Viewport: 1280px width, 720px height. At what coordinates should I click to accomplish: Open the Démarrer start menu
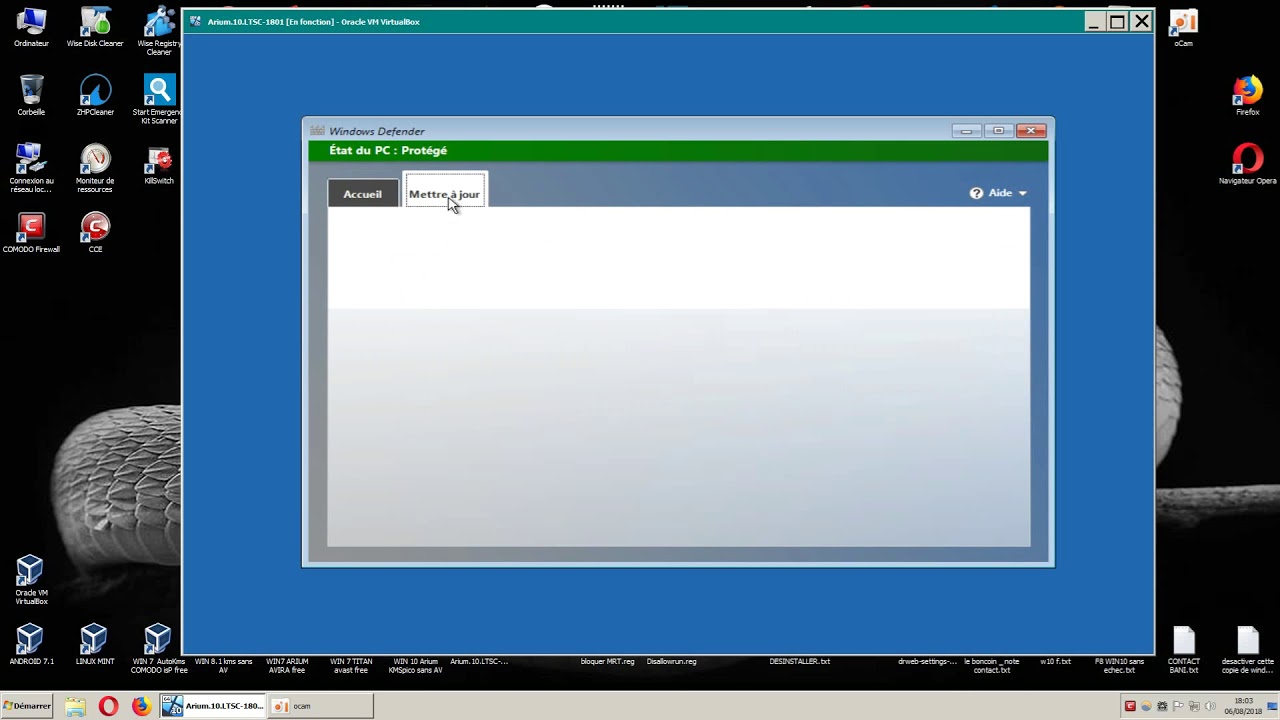click(27, 705)
